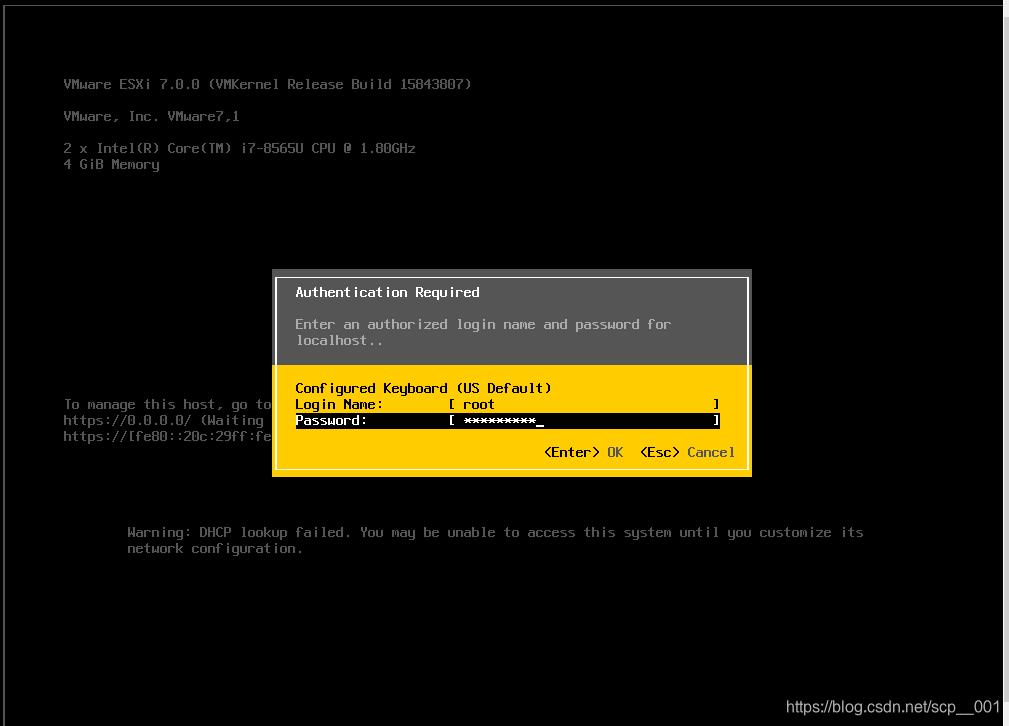
Task: Focus the Password input field
Action: pos(584,420)
